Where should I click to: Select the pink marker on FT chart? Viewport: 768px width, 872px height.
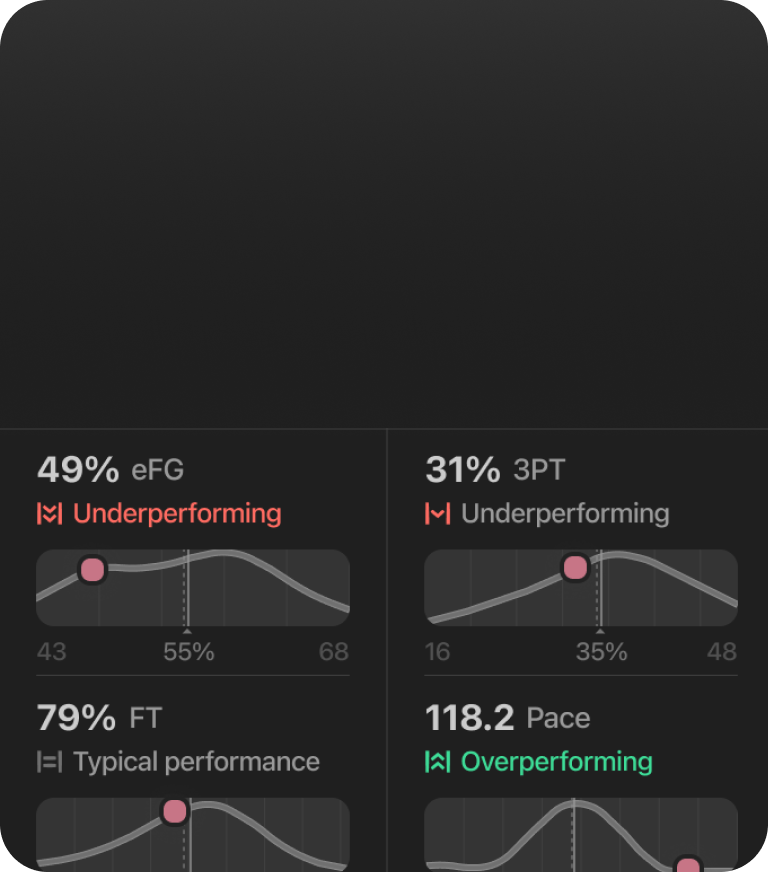coord(175,811)
